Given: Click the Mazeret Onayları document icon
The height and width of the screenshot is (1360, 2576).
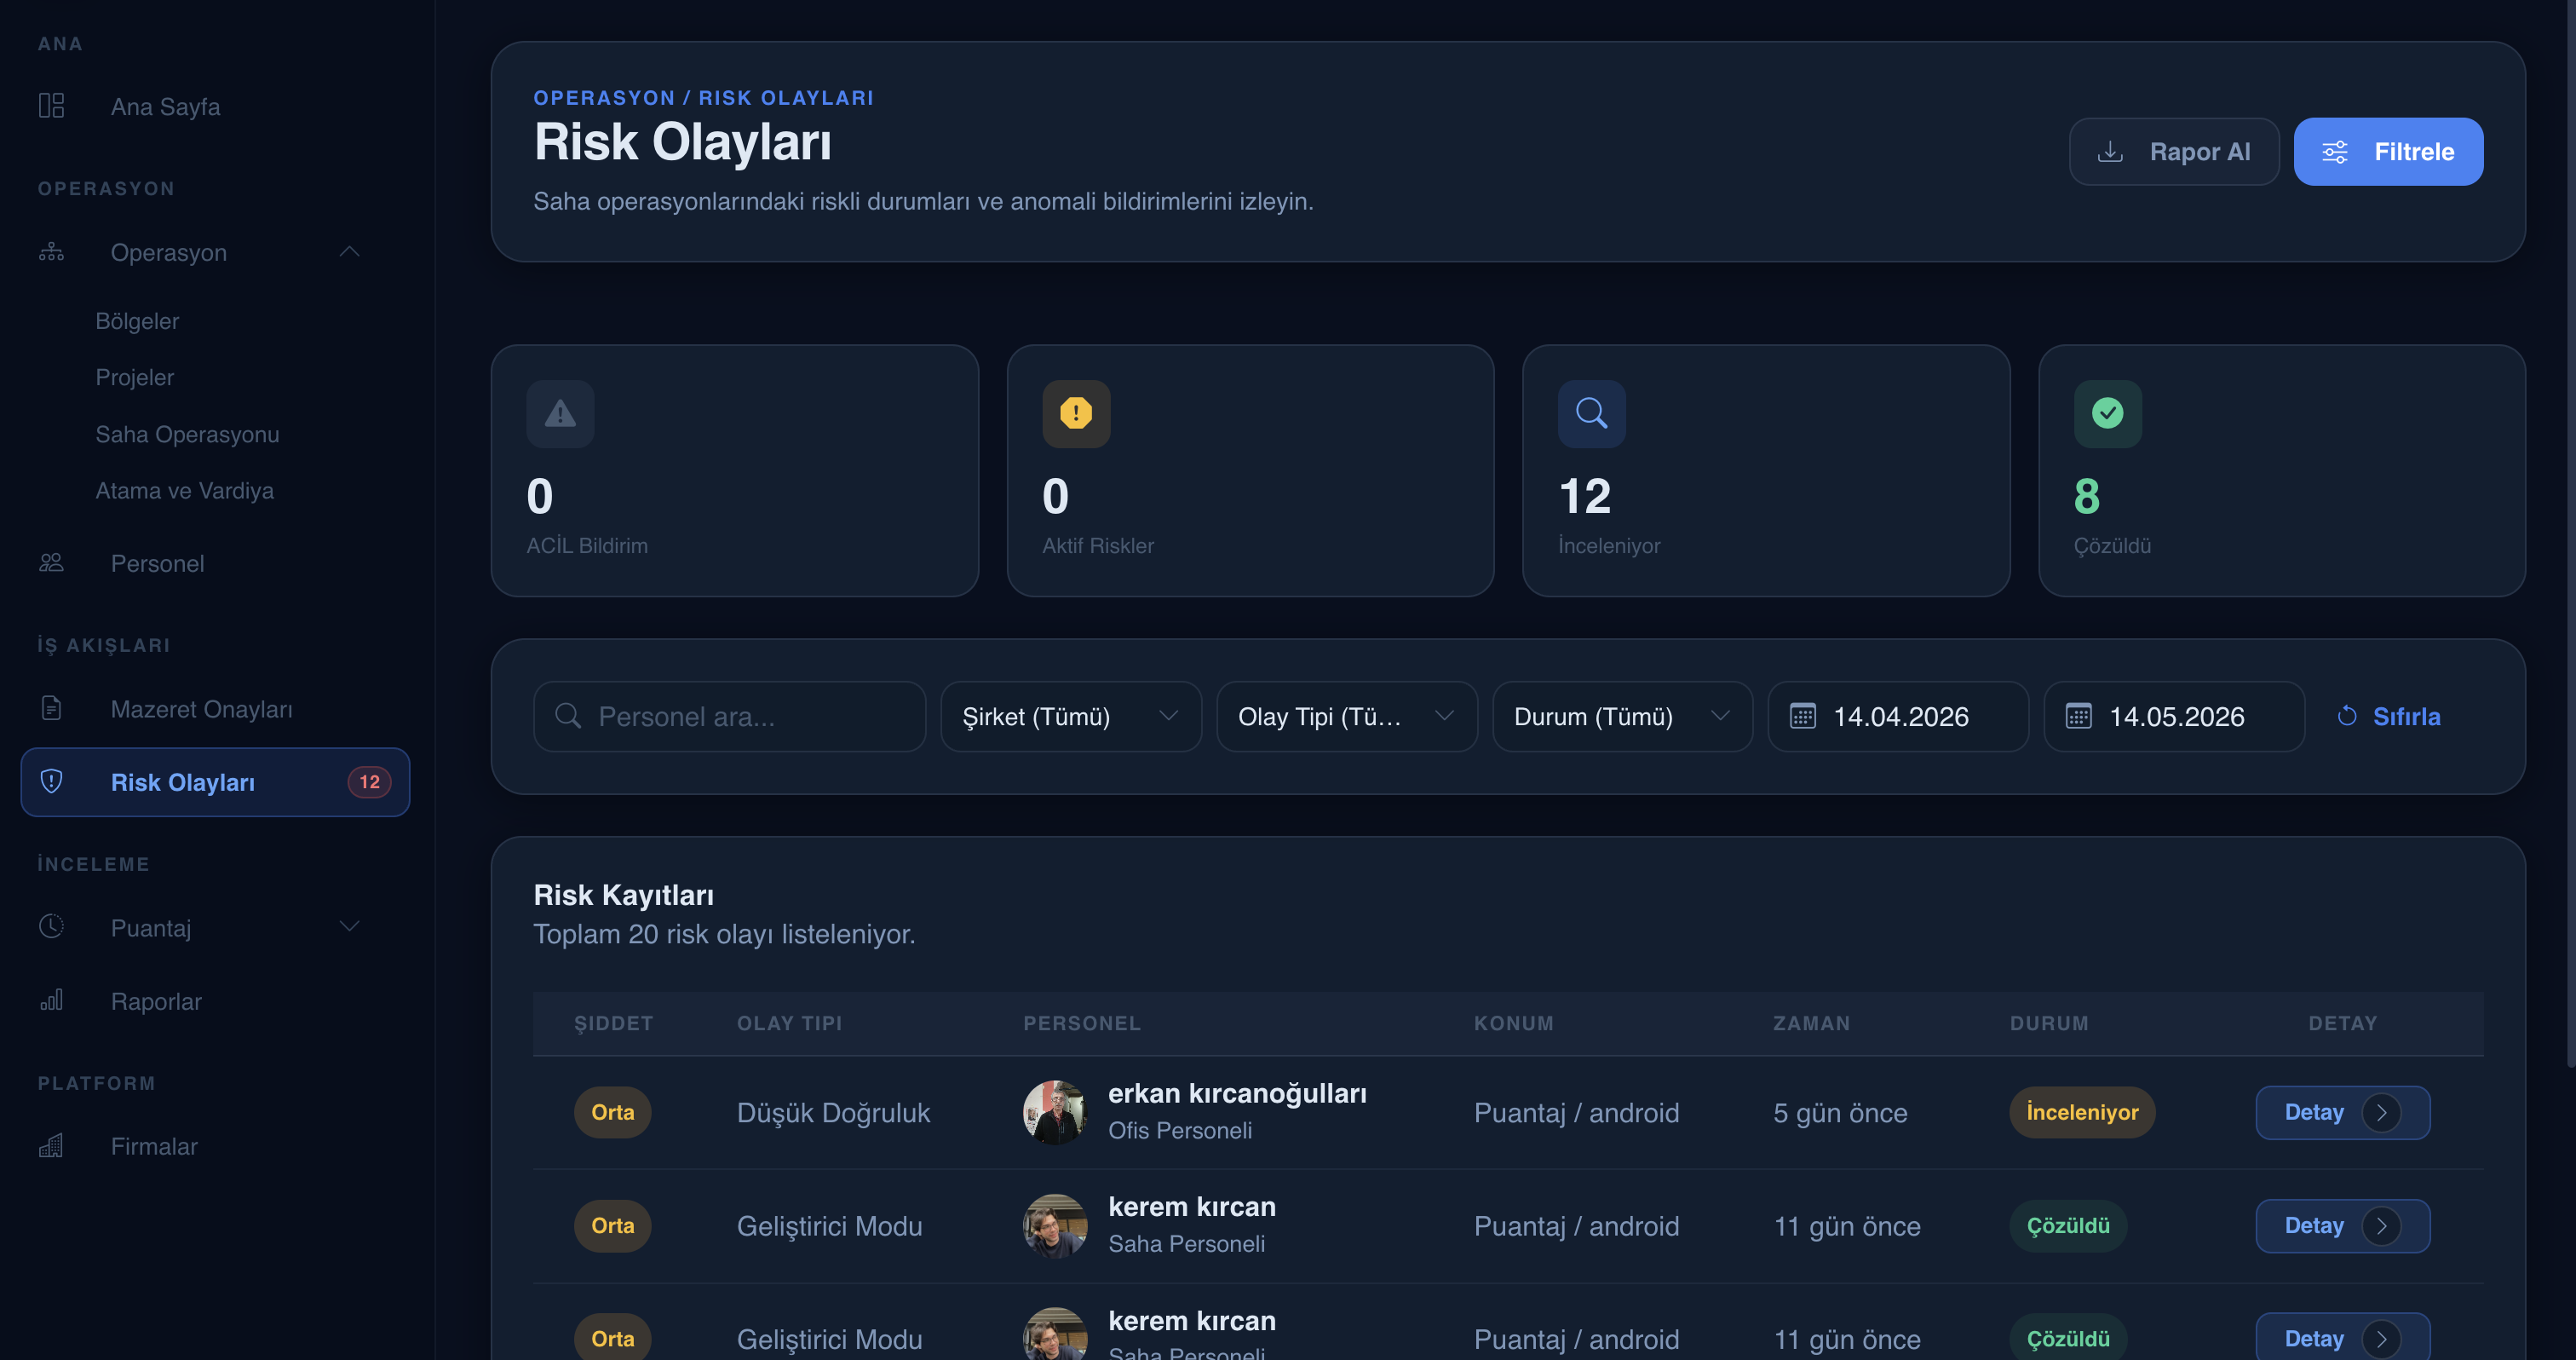Looking at the screenshot, I should [x=51, y=708].
